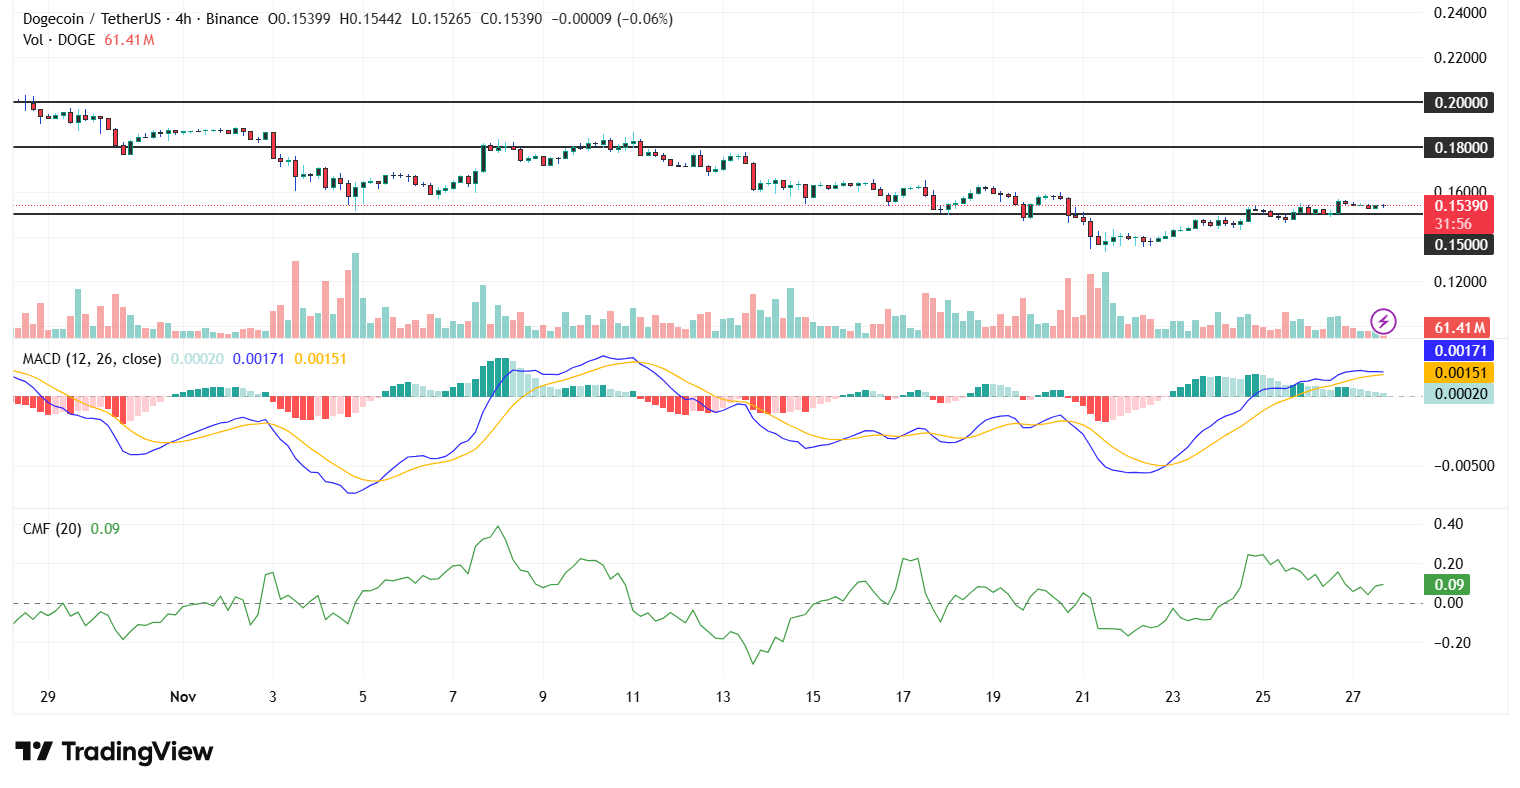Click the 0.15000 horizontal line price label
This screenshot has height=788, width=1520.
click(1461, 244)
